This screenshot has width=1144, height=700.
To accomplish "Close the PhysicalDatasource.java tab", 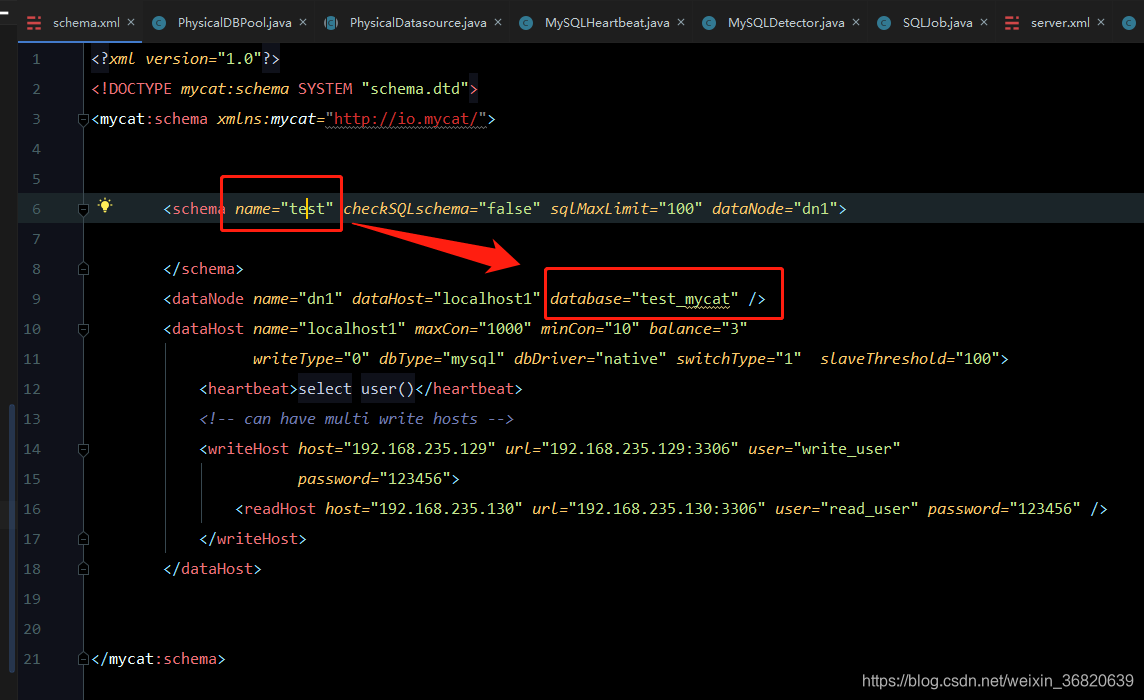I will (x=498, y=23).
